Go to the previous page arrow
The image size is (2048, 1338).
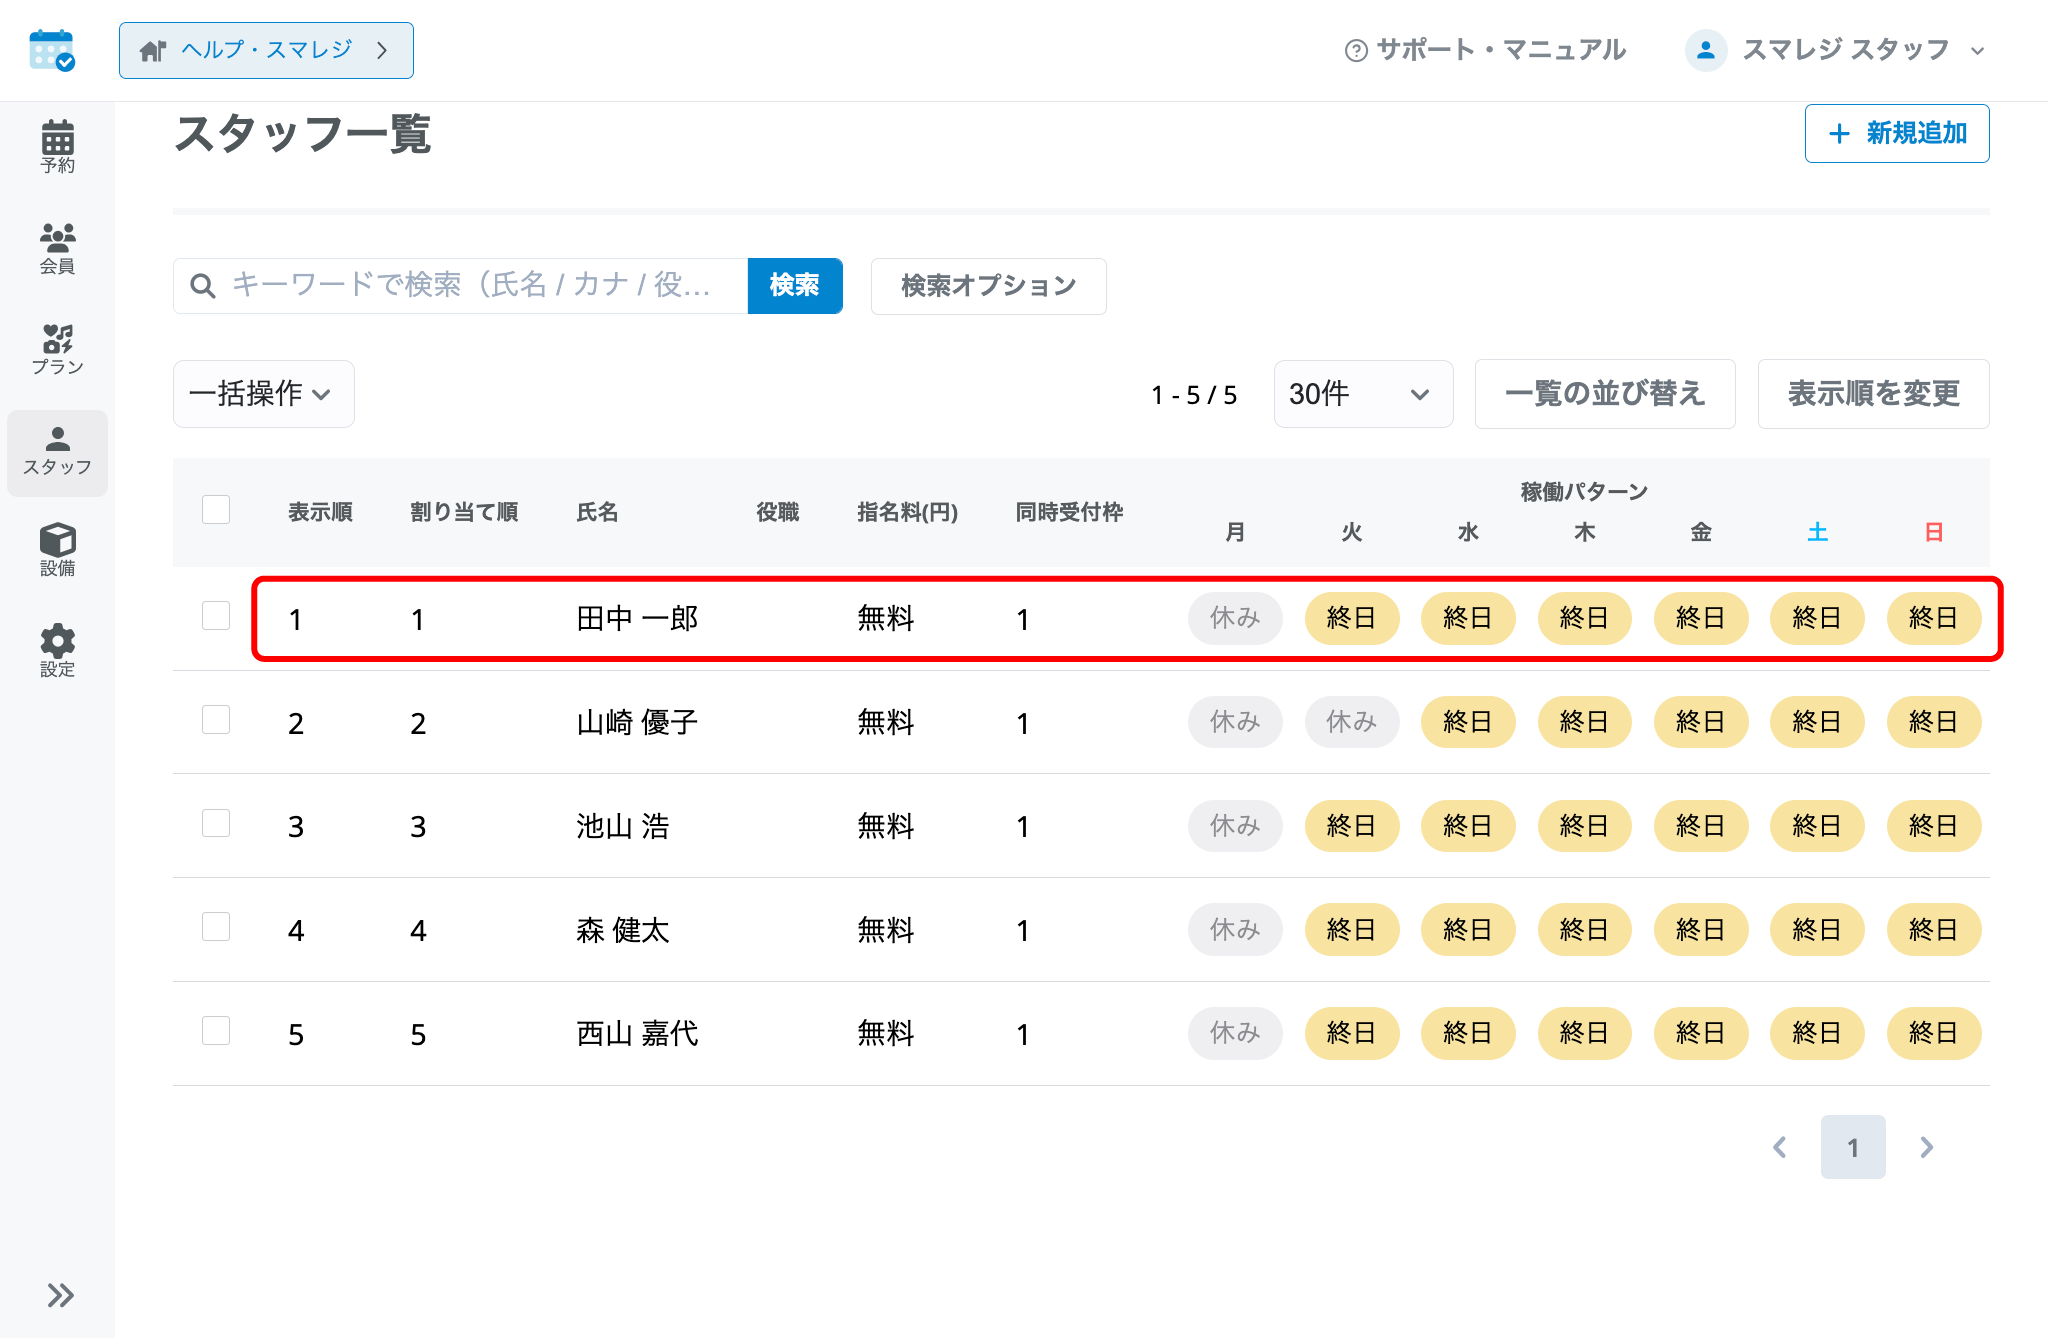point(1780,1147)
